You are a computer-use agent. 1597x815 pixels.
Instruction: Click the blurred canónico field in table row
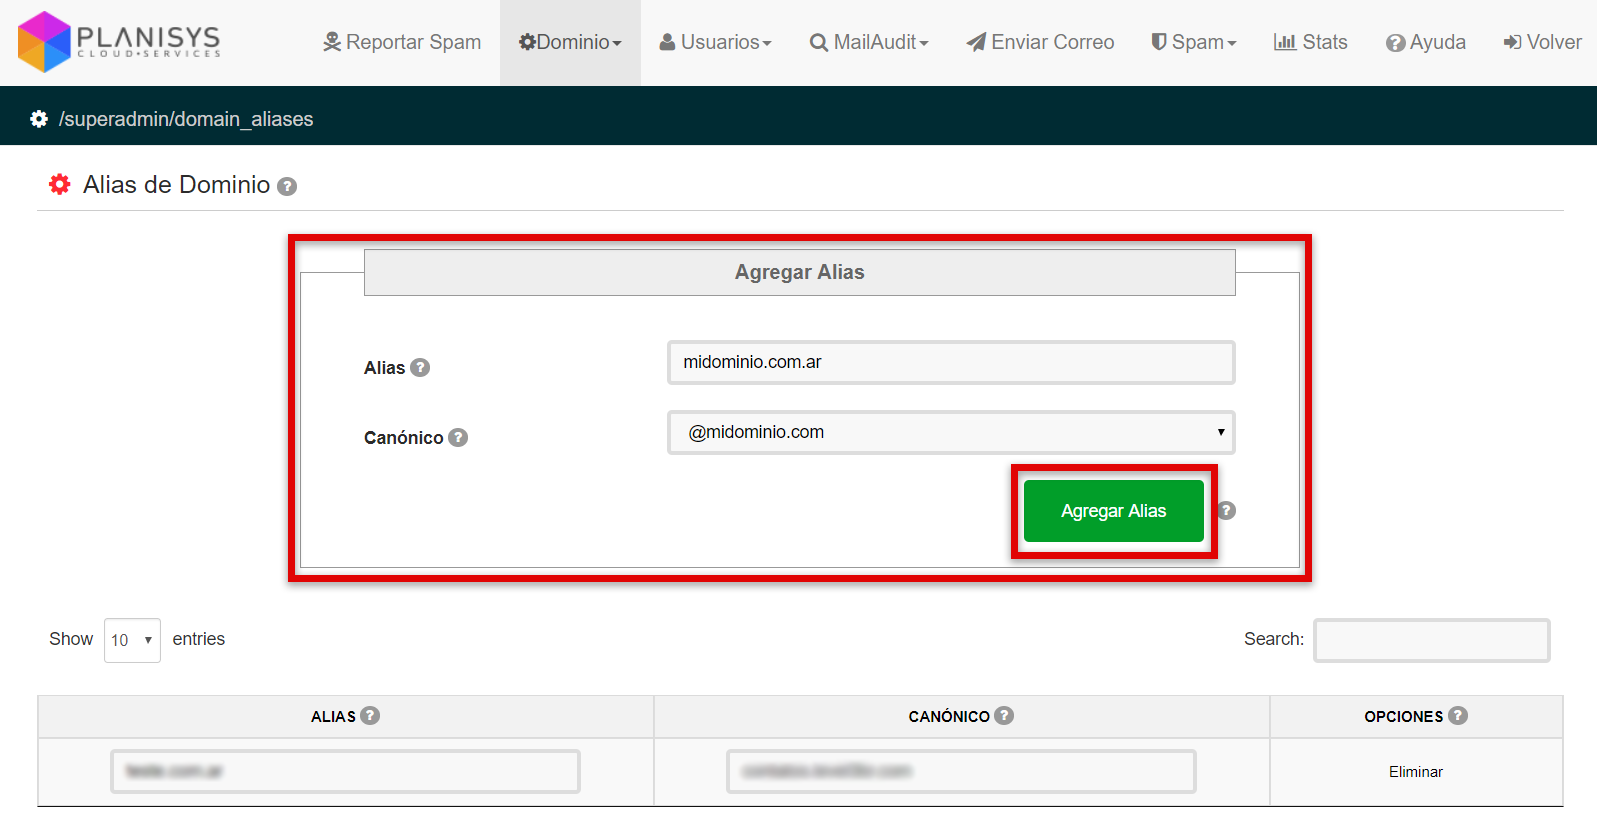tap(961, 771)
